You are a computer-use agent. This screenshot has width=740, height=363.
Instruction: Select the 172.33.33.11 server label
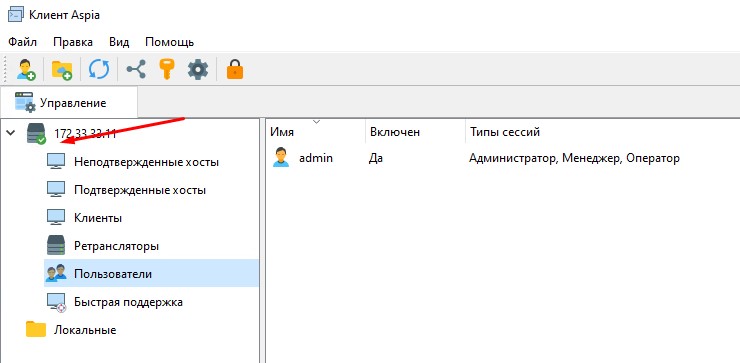[85, 133]
